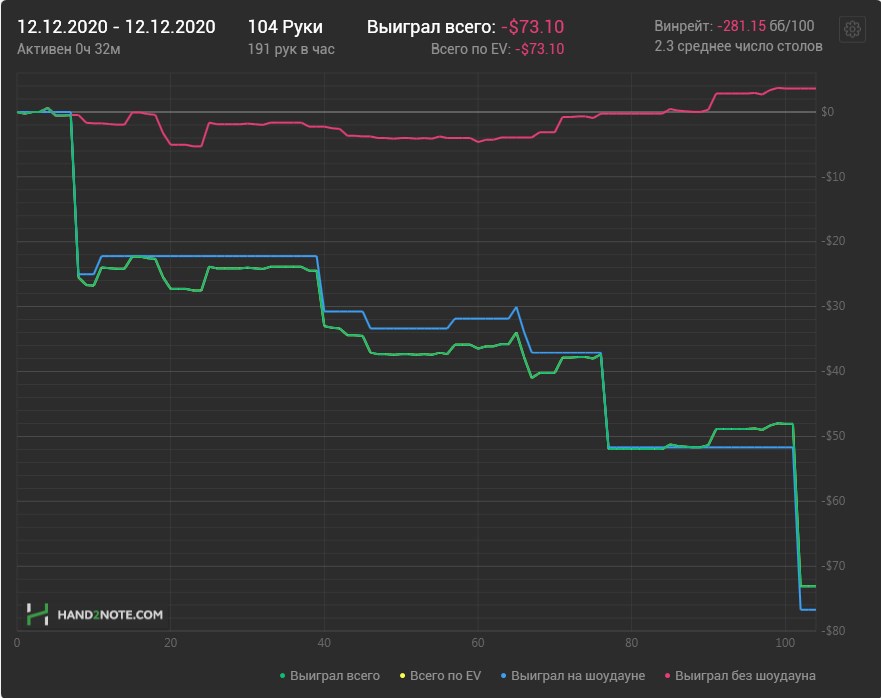Click the $0 label on the vertical axis
This screenshot has width=881, height=698.
pos(827,112)
